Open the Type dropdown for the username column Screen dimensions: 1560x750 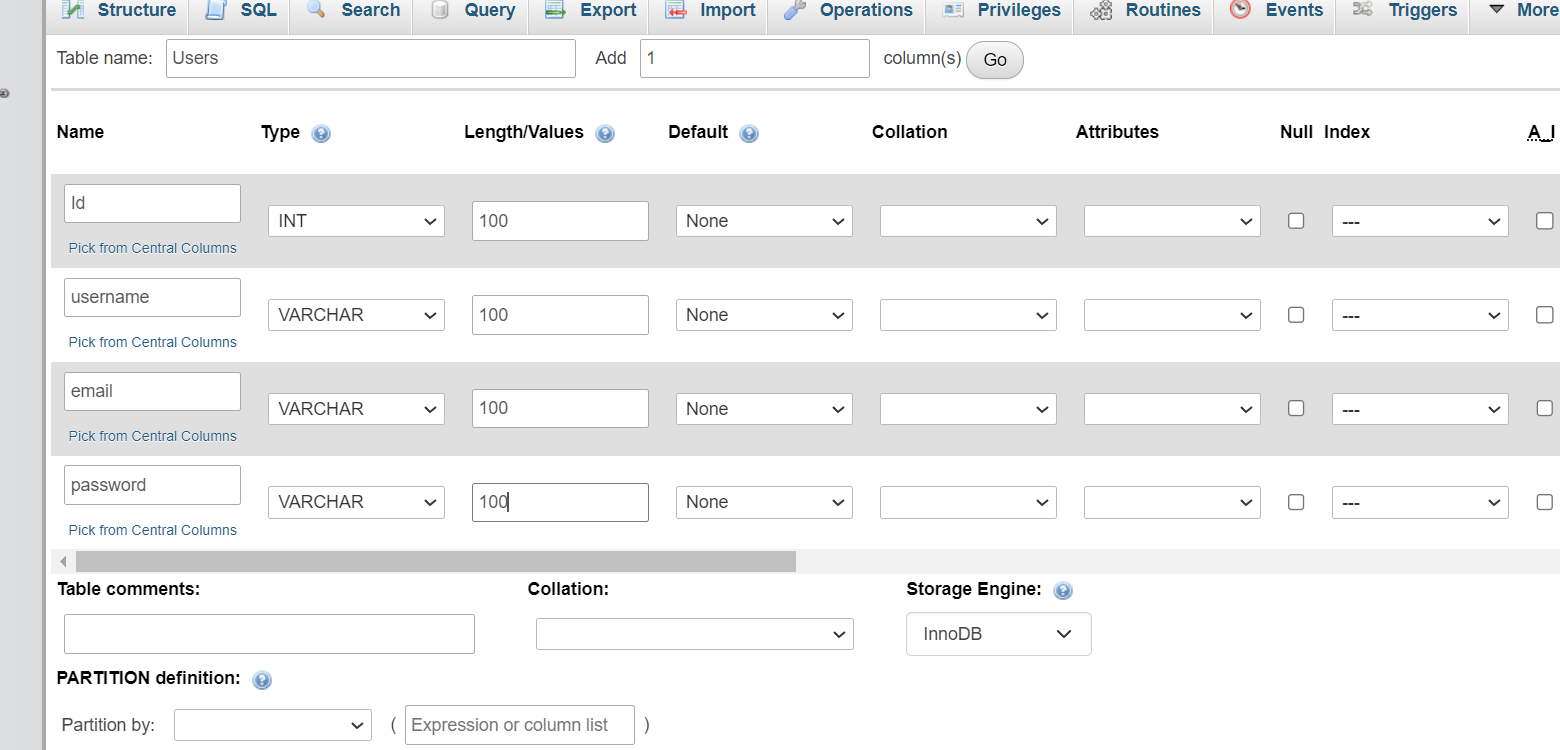pyautogui.click(x=356, y=315)
